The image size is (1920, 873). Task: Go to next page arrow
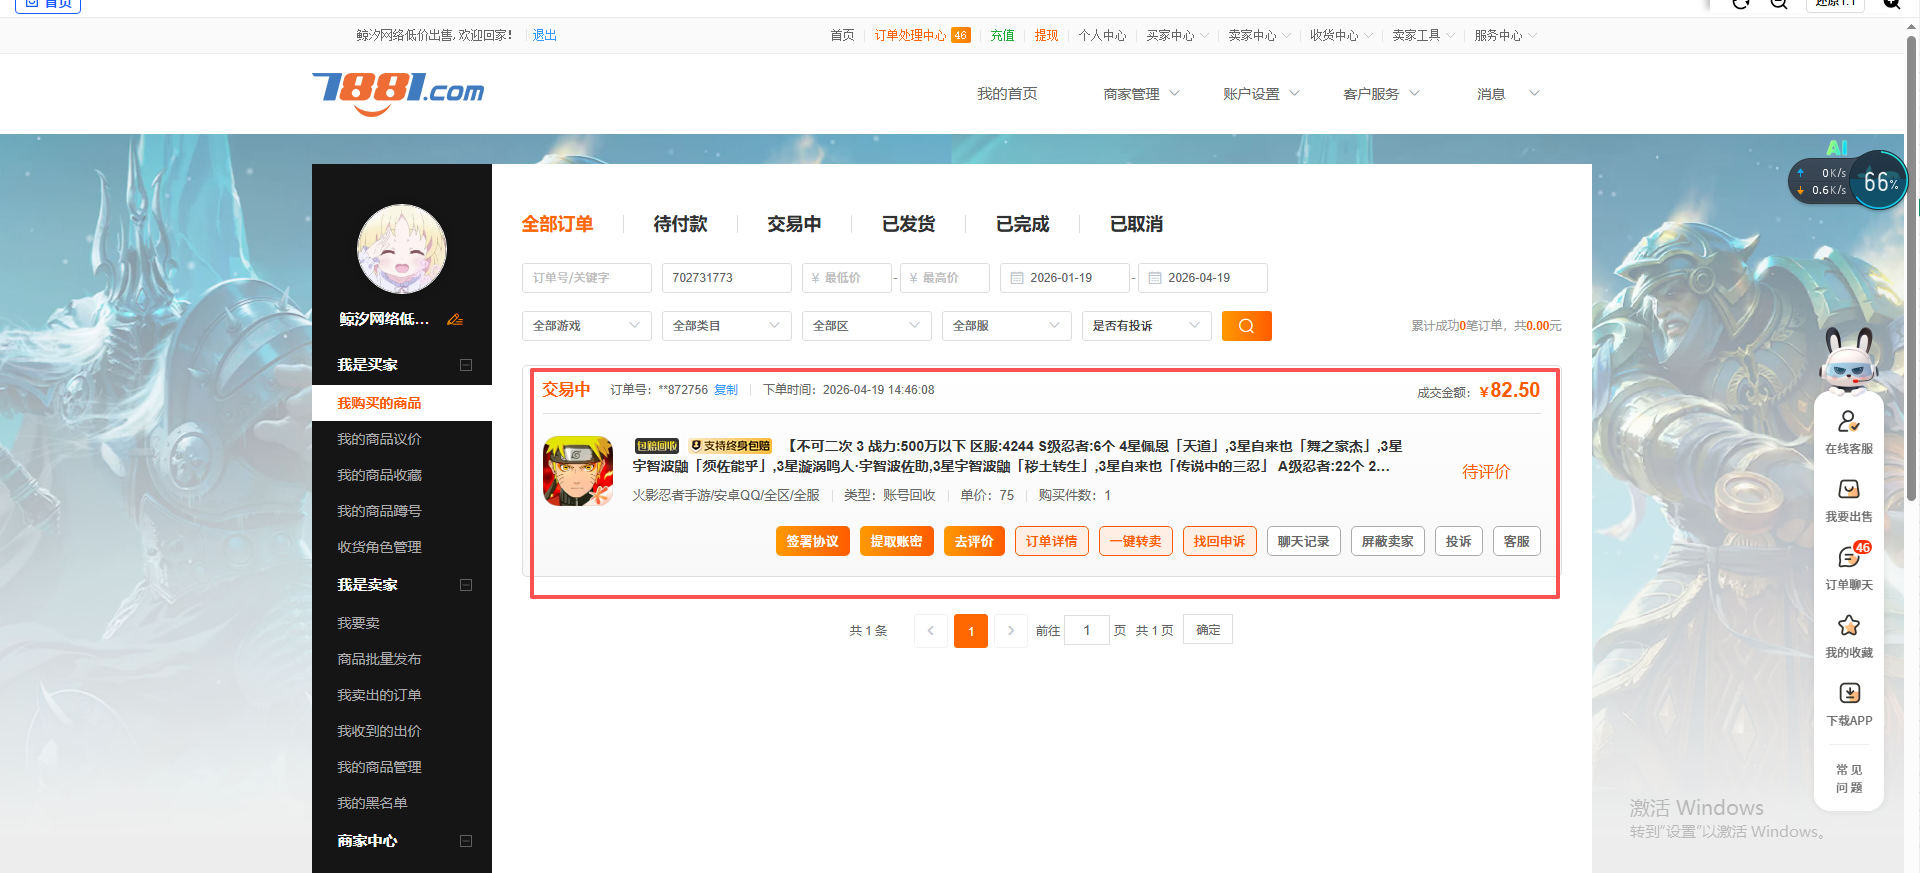(x=1011, y=631)
